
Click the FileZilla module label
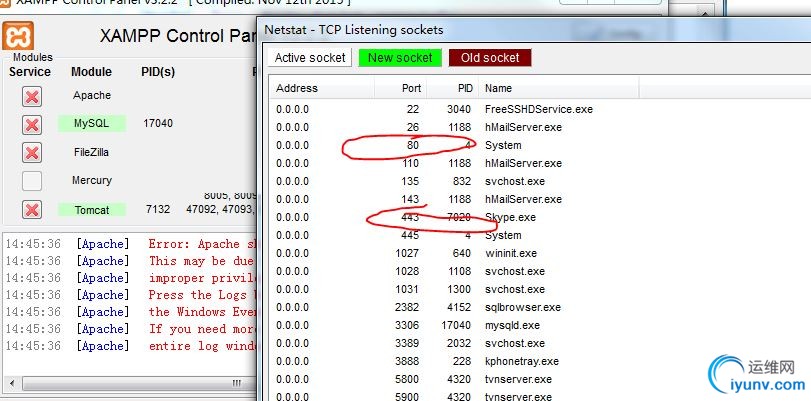[x=92, y=152]
